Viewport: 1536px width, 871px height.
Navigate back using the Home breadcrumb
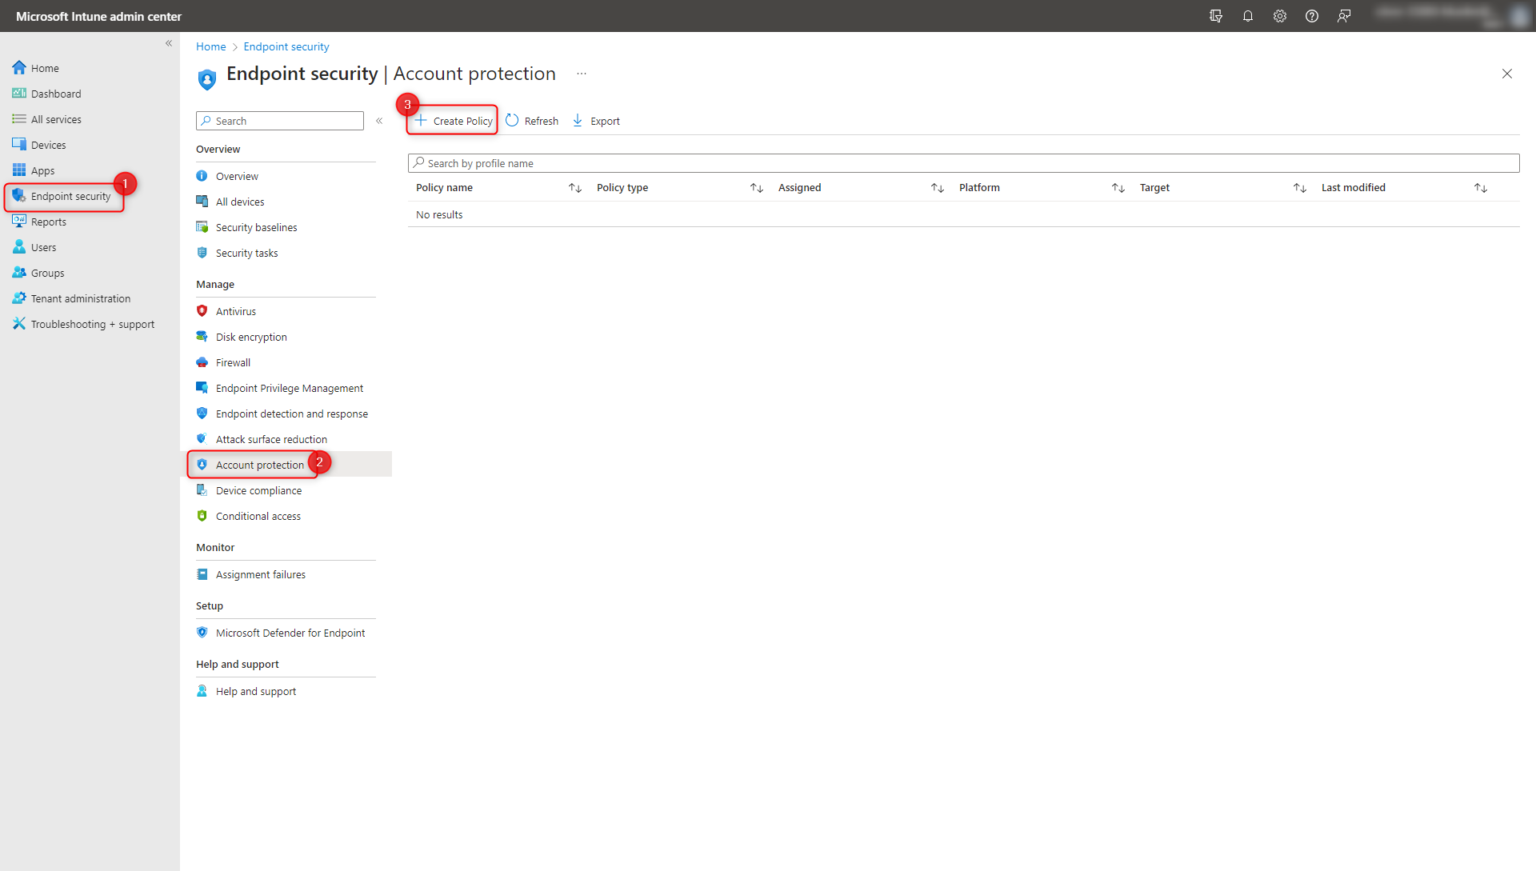(210, 46)
